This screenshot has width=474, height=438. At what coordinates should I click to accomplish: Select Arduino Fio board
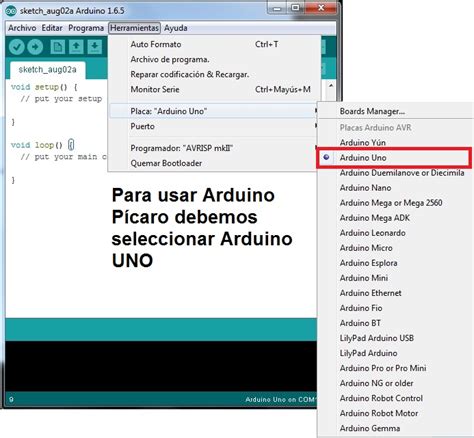pyautogui.click(x=395, y=308)
